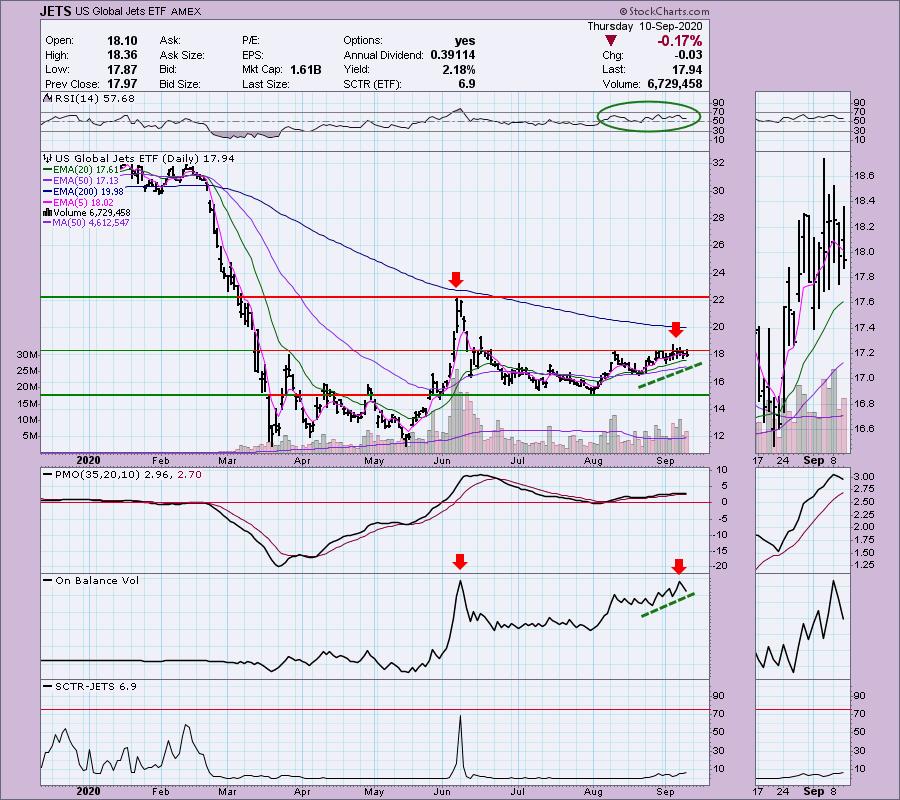Click the 32 price axis label
This screenshot has height=800, width=900.
click(x=719, y=163)
